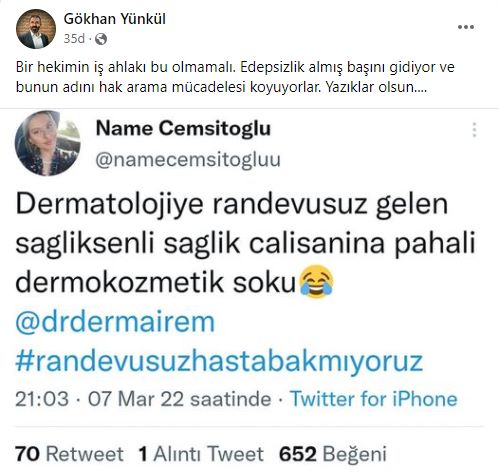This screenshot has height=472, width=499.
Task: Open the @drdermairem mention
Action: pyautogui.click(x=115, y=322)
